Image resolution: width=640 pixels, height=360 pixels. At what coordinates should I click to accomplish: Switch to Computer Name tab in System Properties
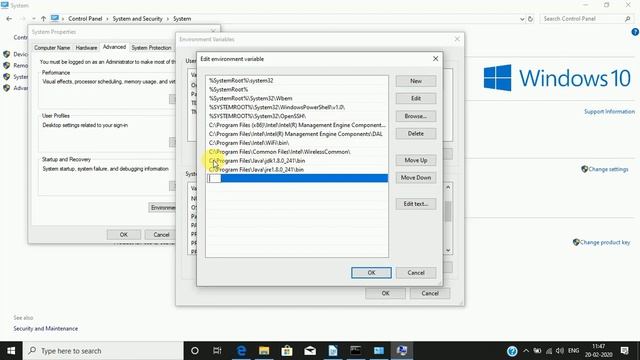pyautogui.click(x=52, y=48)
